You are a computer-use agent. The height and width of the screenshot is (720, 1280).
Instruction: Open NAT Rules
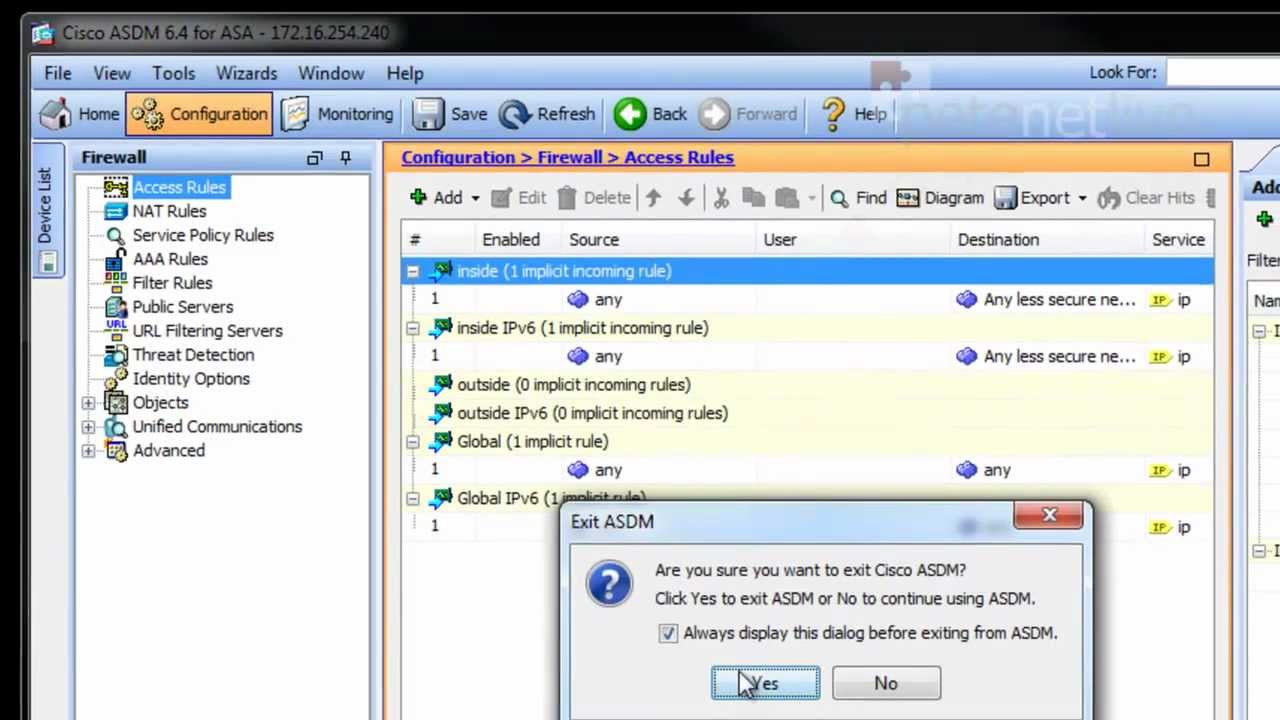pos(169,211)
